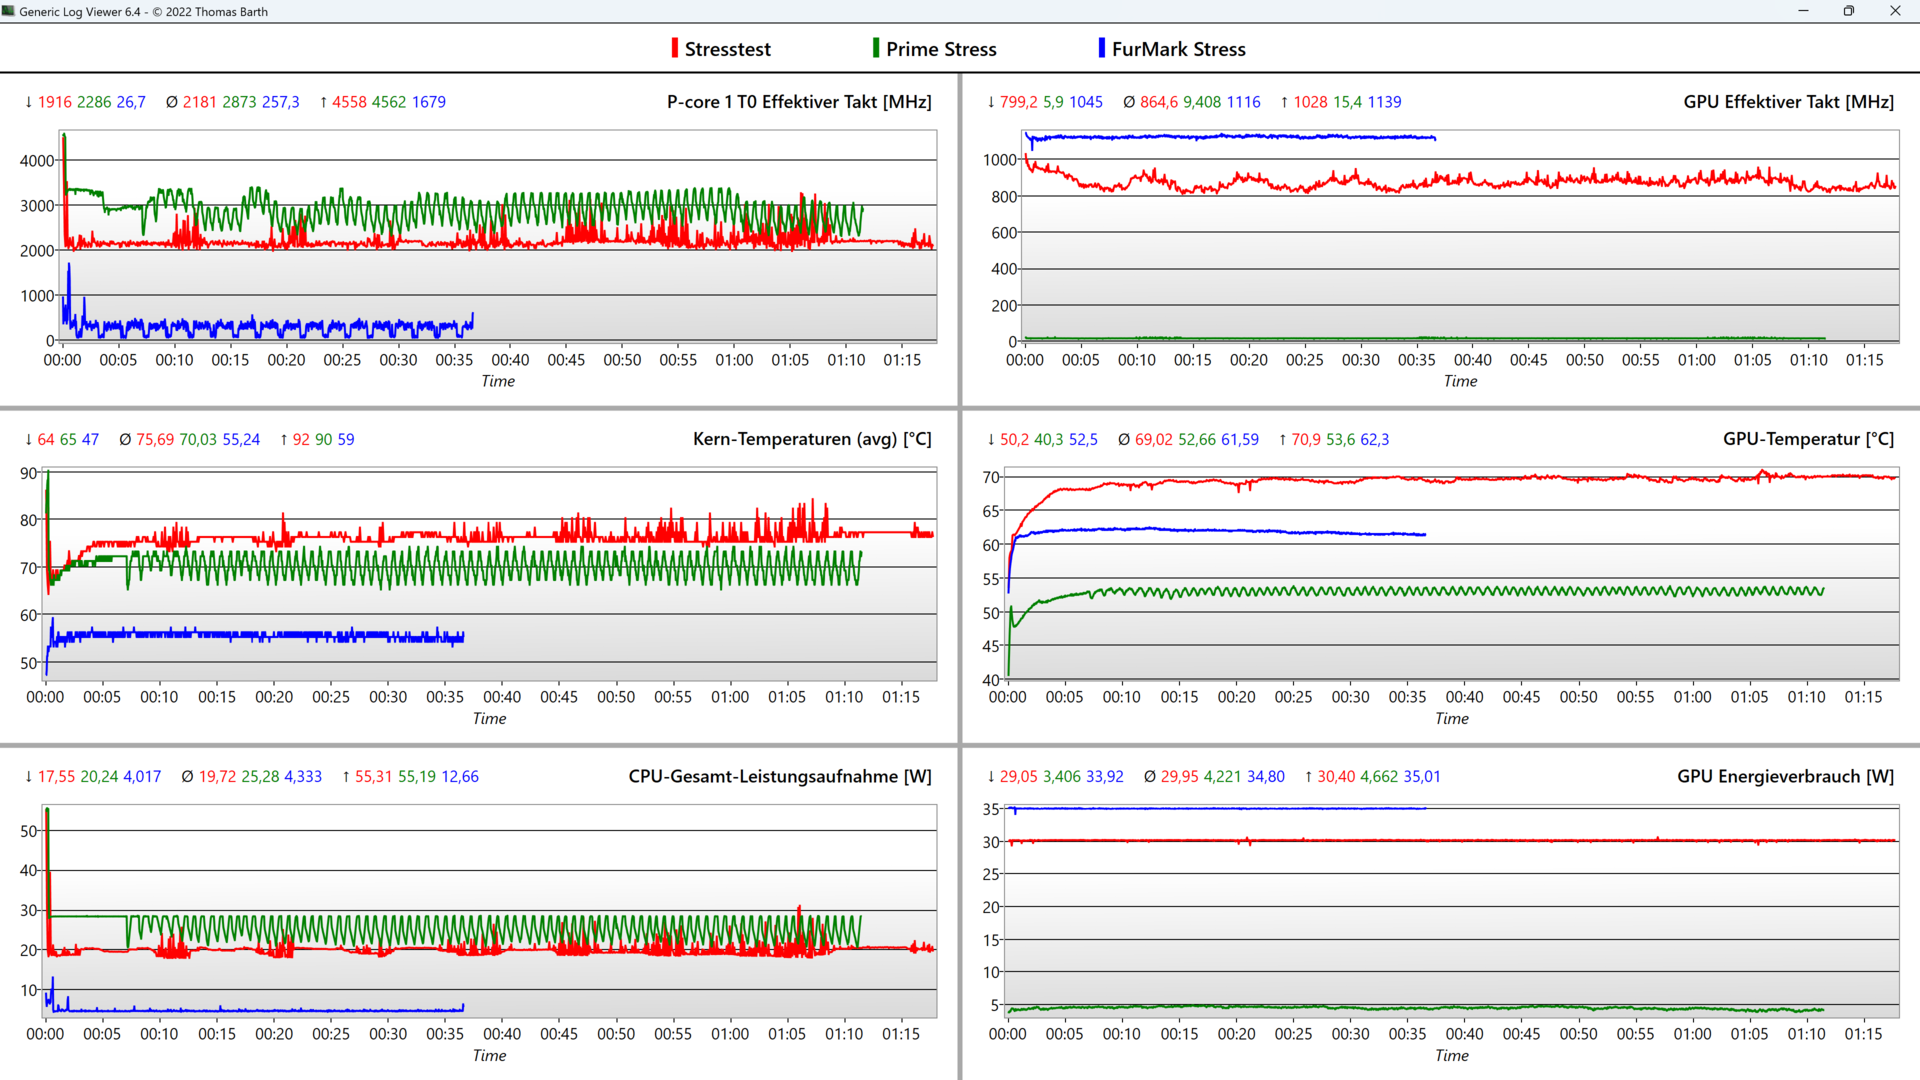Screen dimensions: 1920x1080
Task: Select the Prime Stress legend label
Action: (940, 49)
